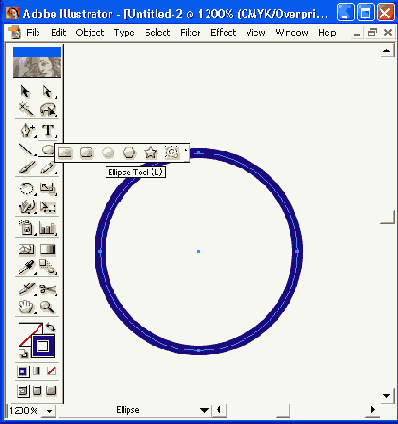Activate the Fill box (none)
The image size is (398, 424).
click(x=26, y=331)
